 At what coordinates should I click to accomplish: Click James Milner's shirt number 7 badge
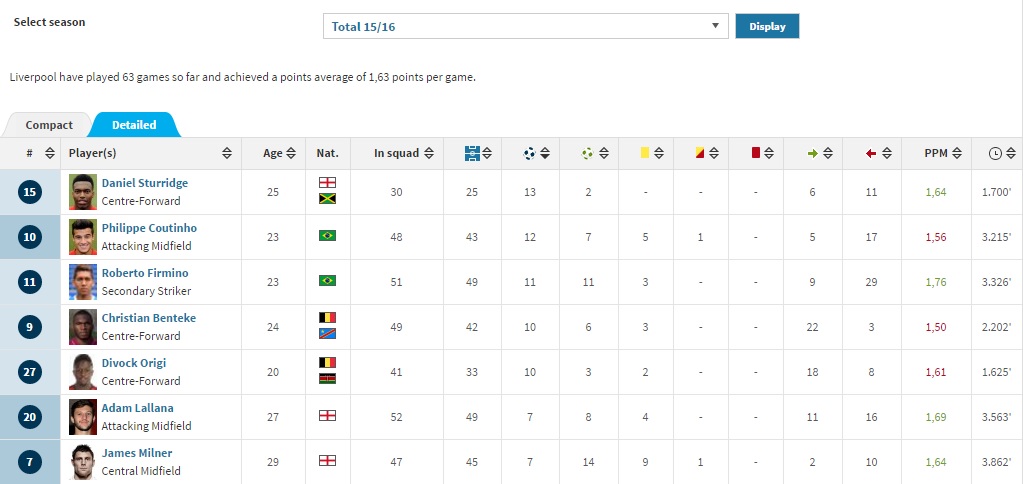click(x=30, y=462)
